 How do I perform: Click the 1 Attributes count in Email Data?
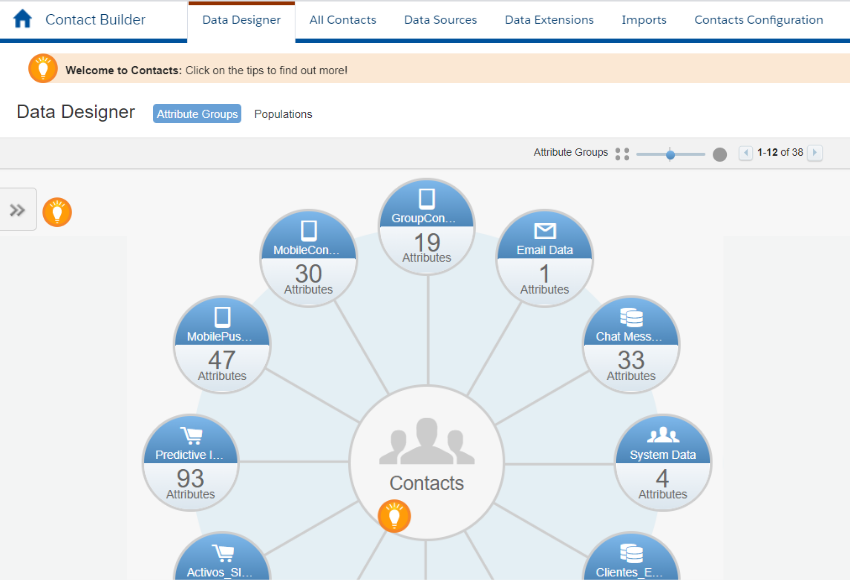545,279
